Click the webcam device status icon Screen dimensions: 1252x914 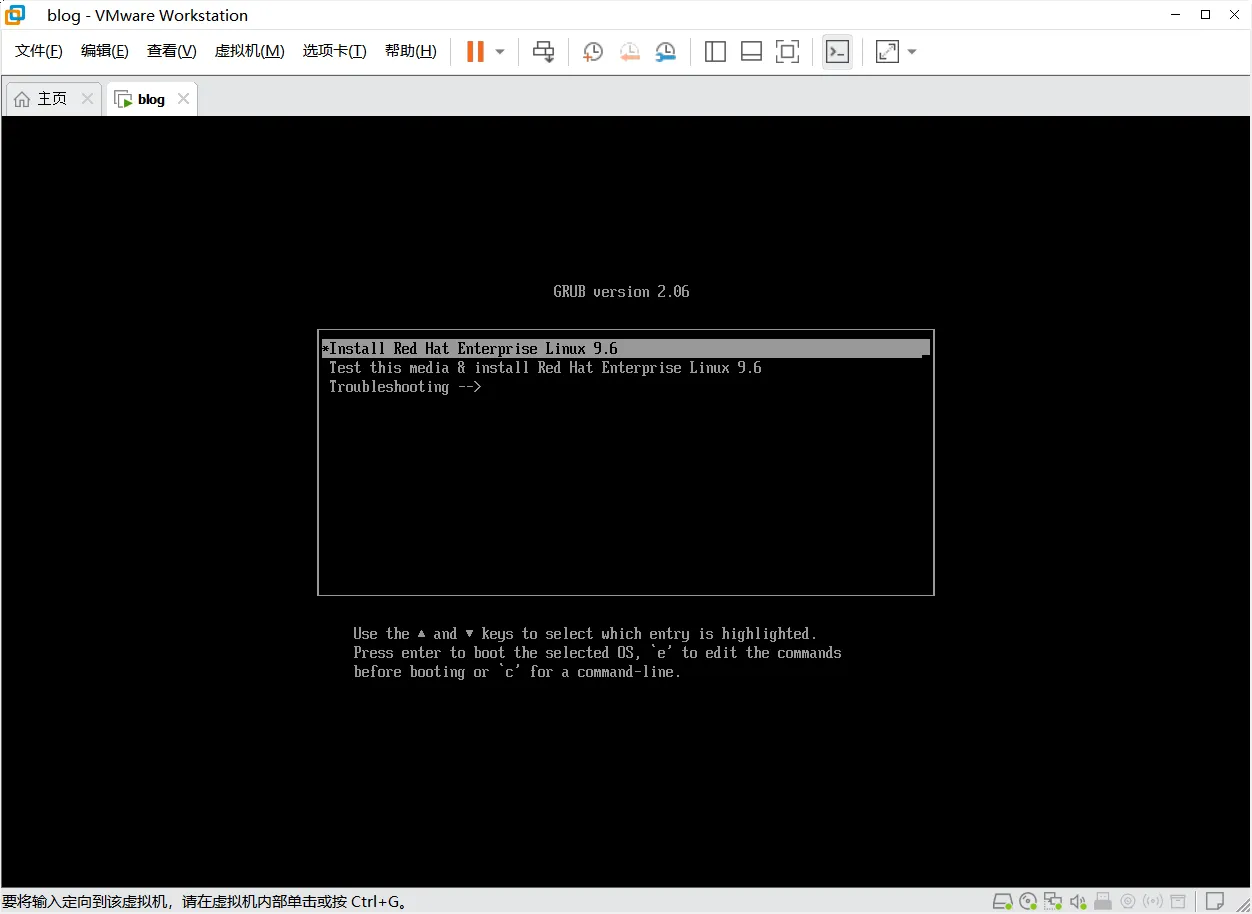click(x=1128, y=902)
